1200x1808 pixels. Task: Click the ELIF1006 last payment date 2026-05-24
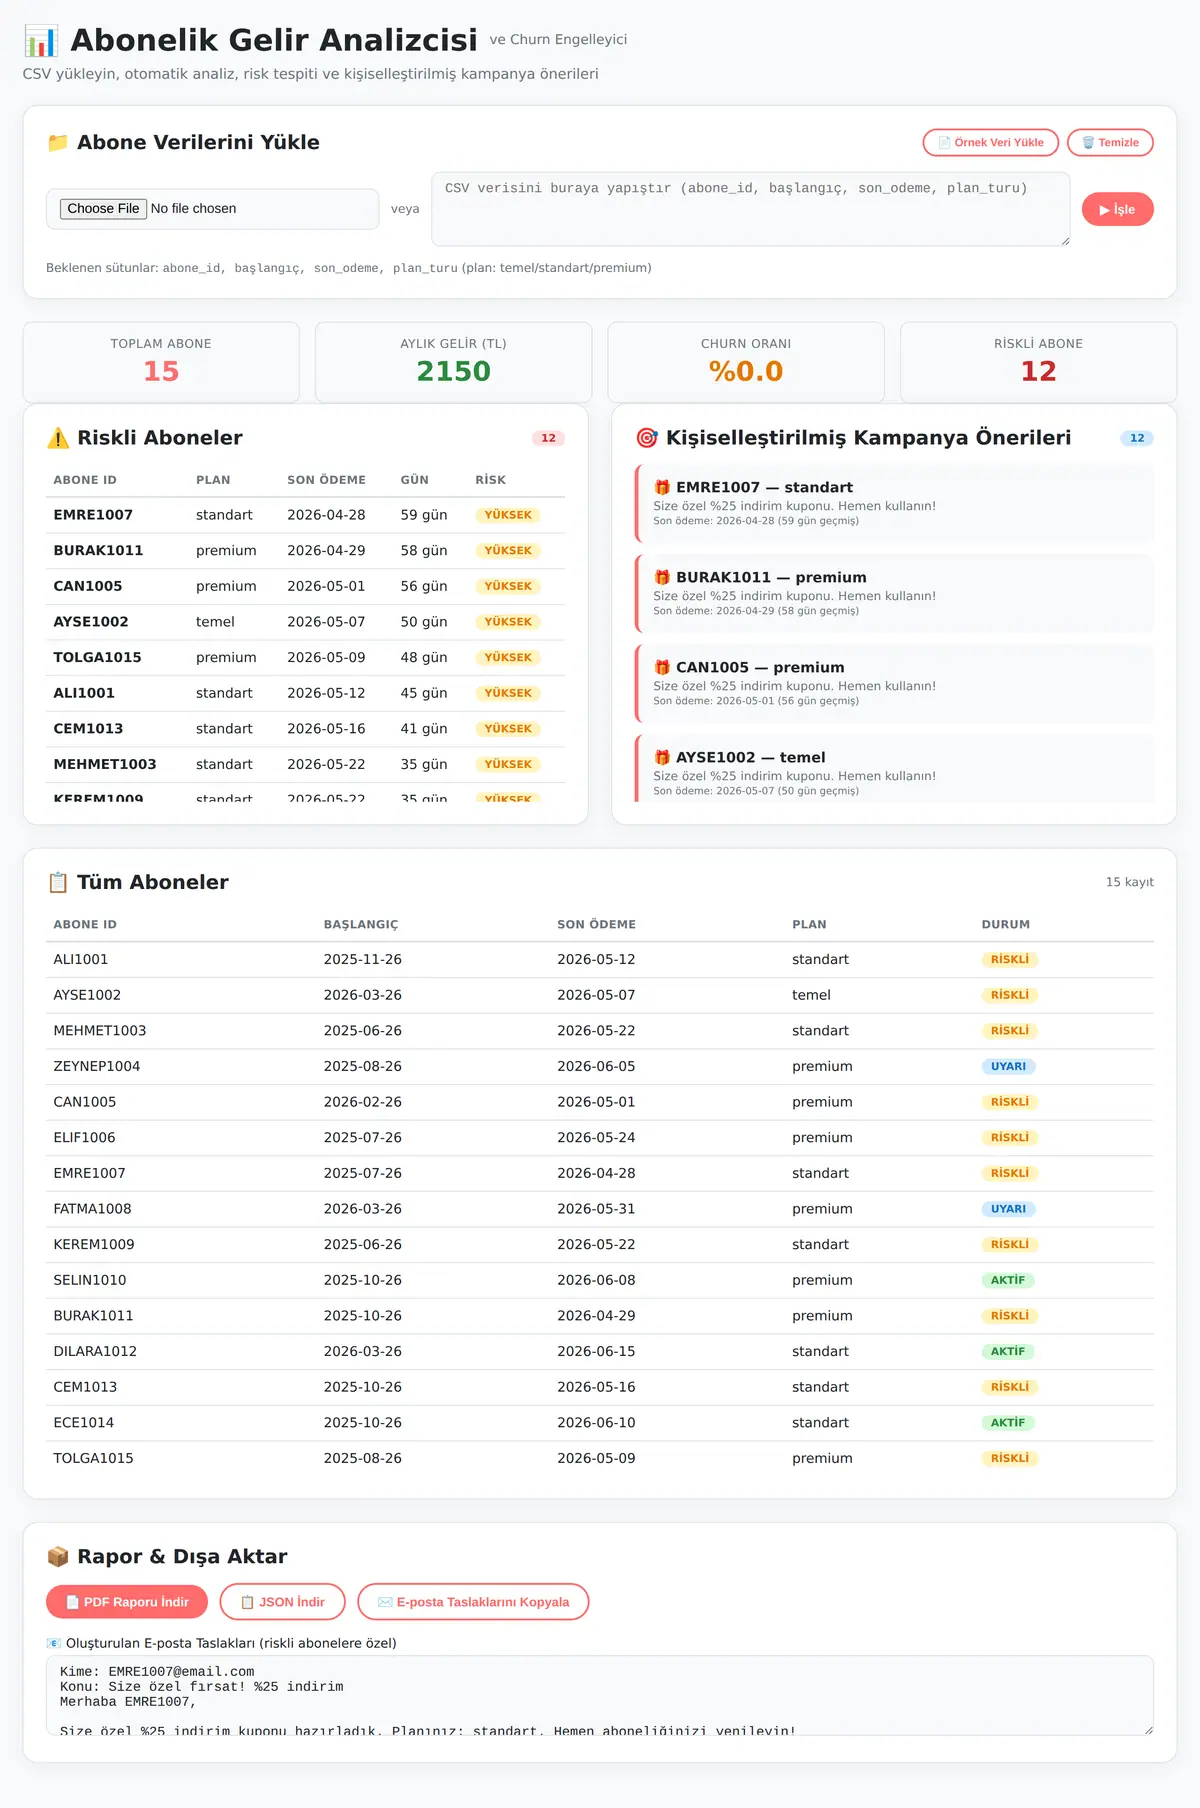tap(596, 1137)
